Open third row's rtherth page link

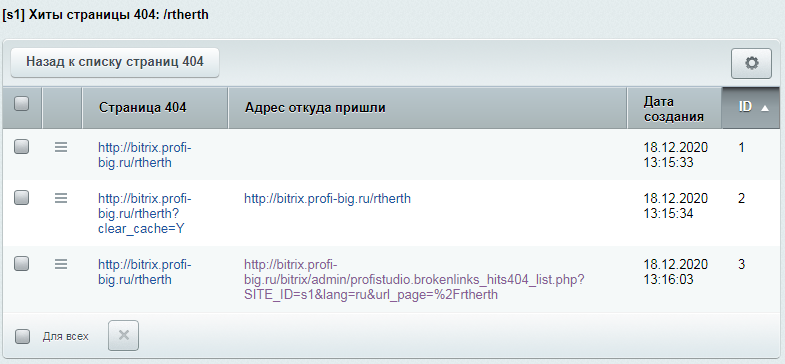[x=145, y=271]
